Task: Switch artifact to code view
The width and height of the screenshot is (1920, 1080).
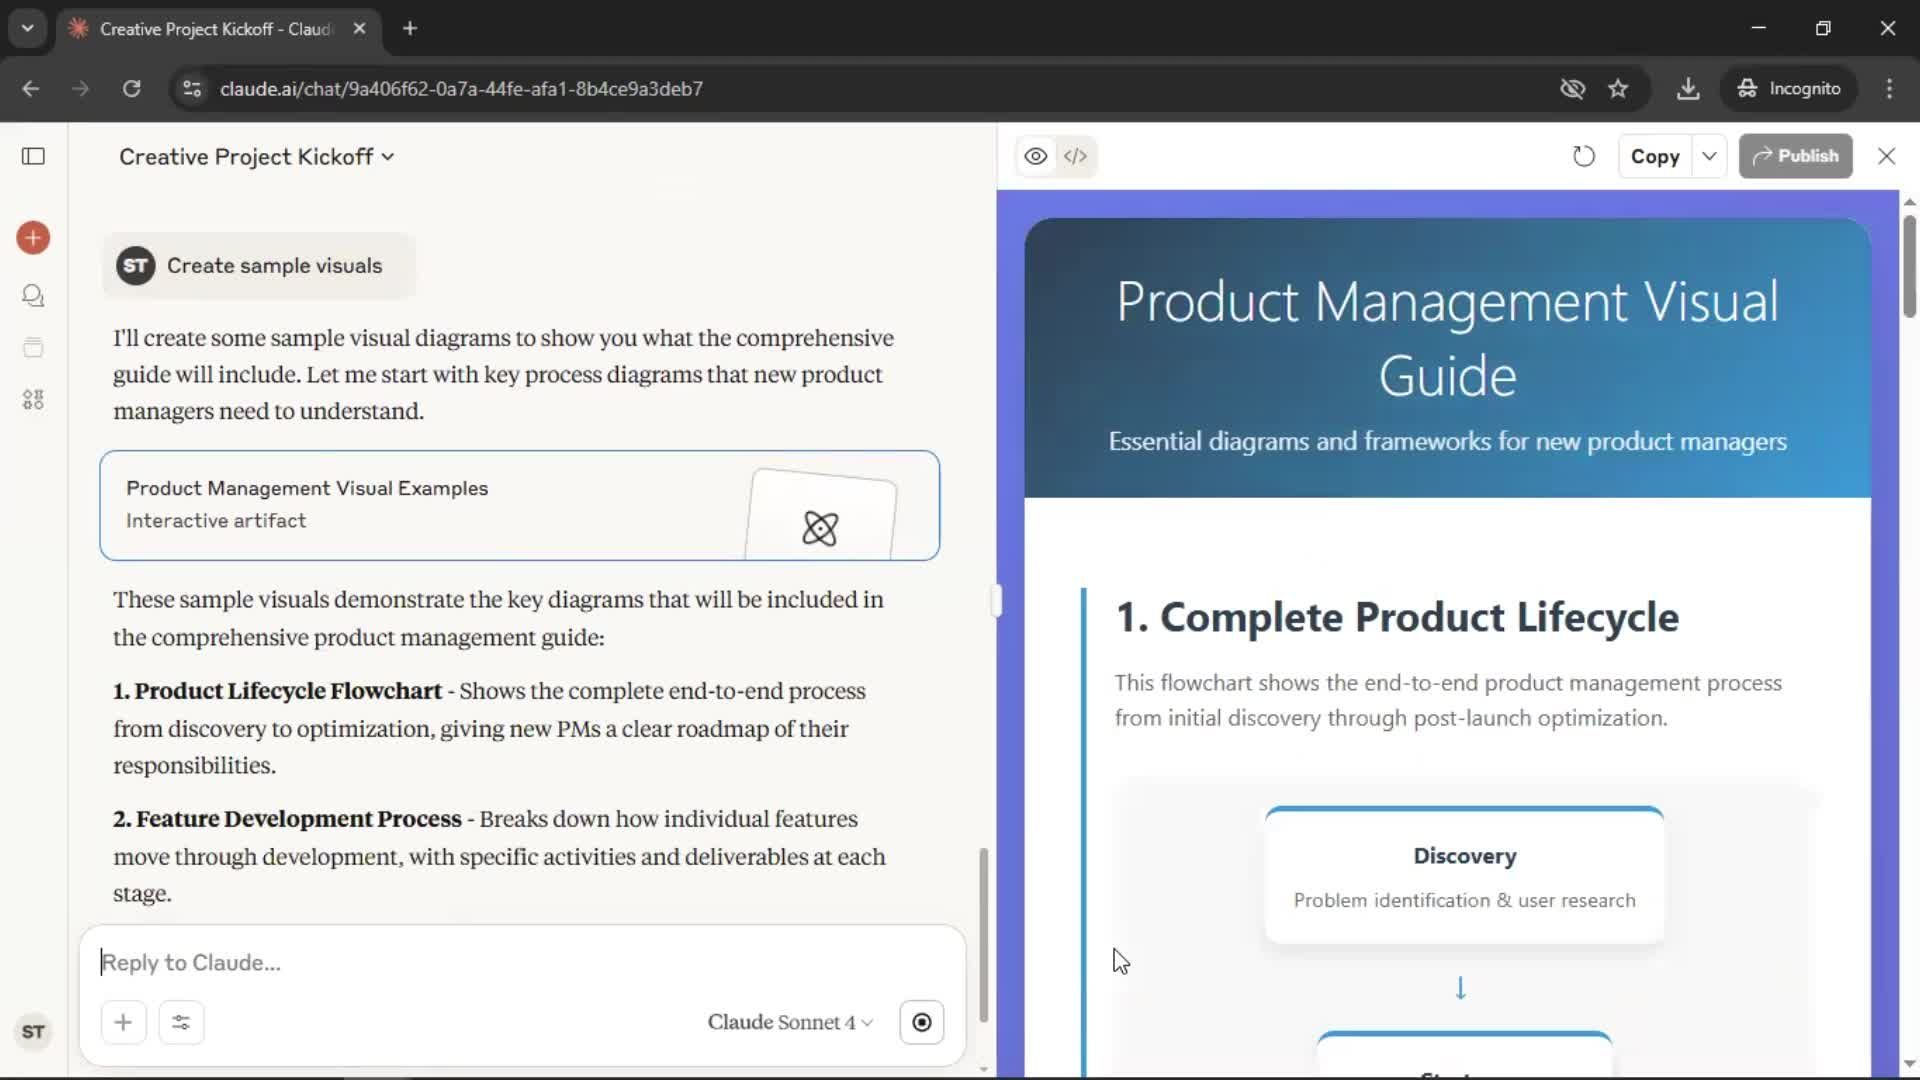Action: (1075, 156)
